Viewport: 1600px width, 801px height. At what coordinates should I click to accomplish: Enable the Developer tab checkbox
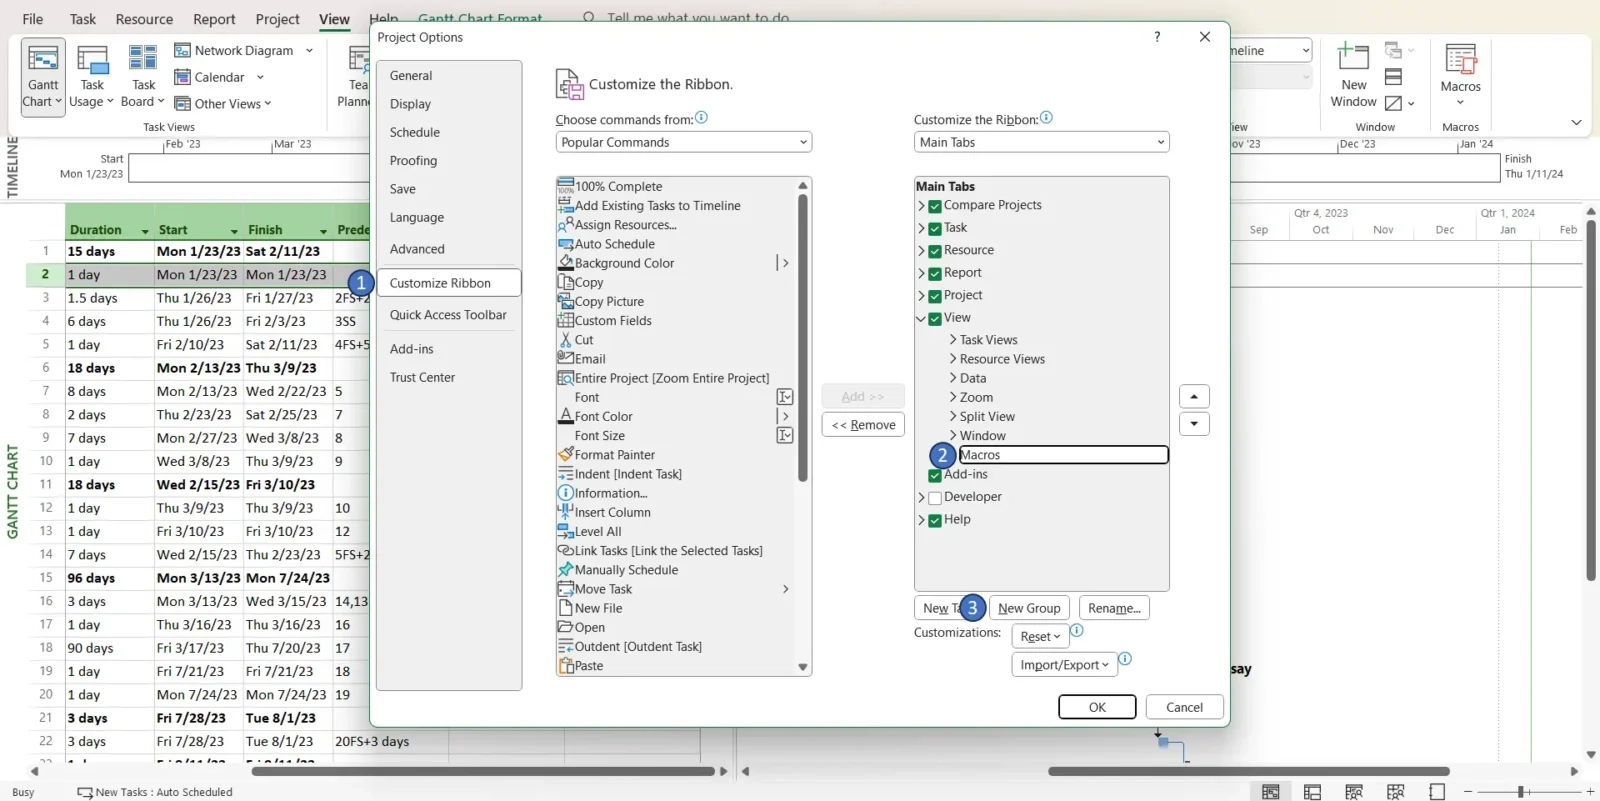[x=935, y=498]
